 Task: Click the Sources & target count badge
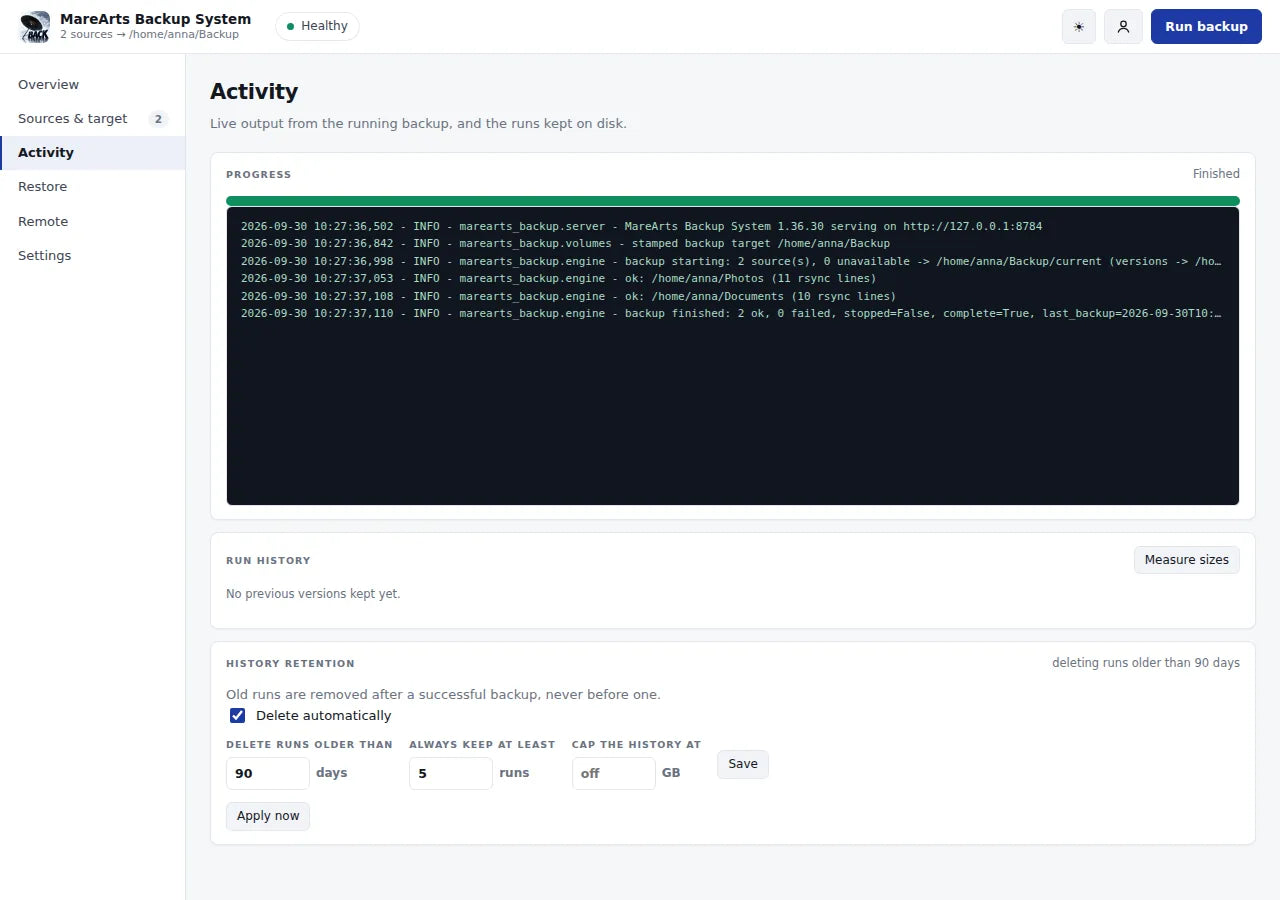pos(158,119)
